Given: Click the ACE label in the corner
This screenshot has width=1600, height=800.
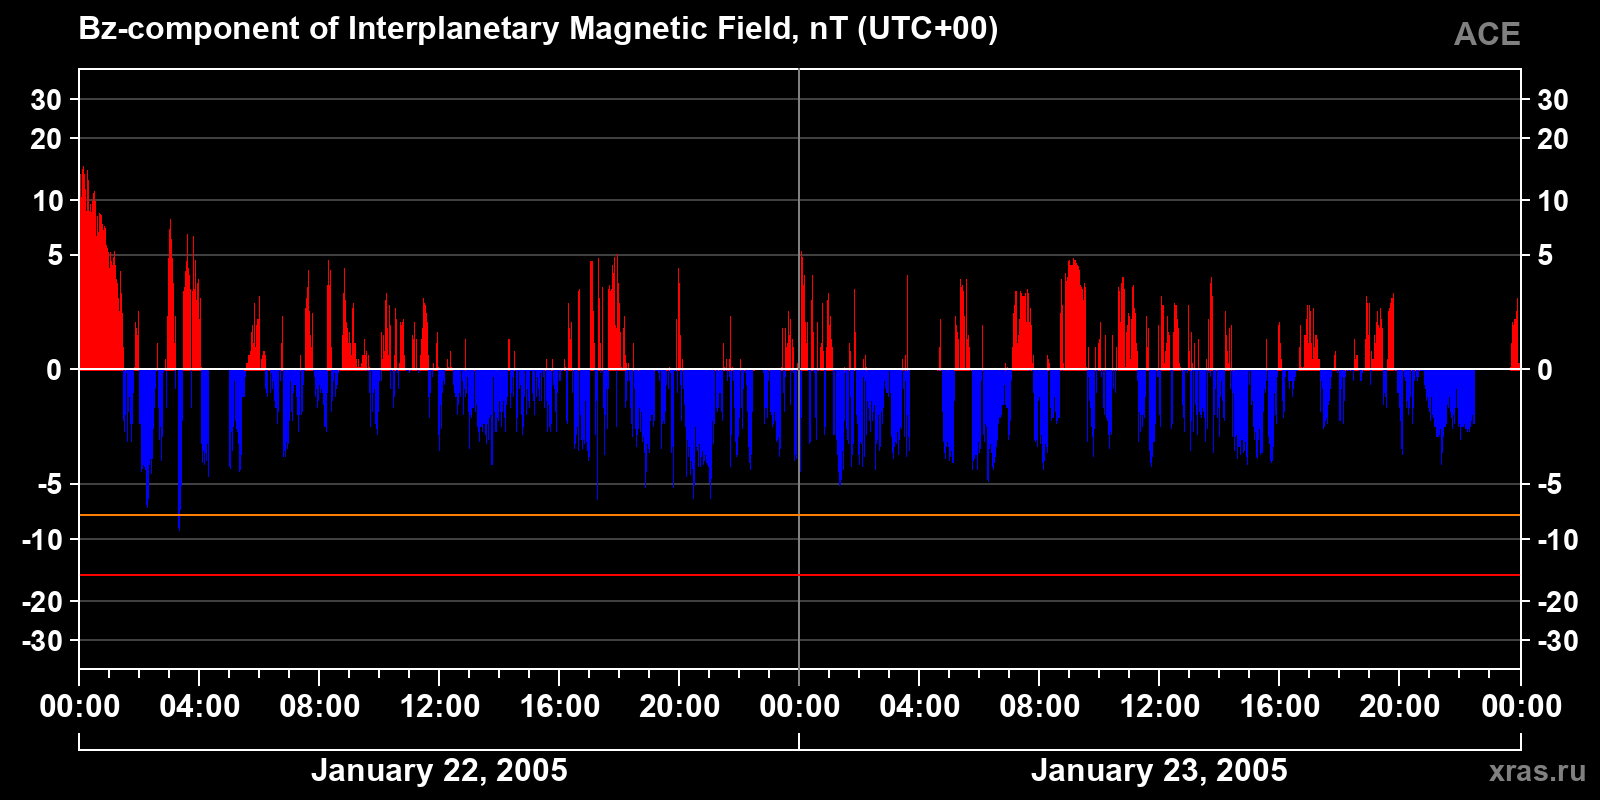Looking at the screenshot, I should coord(1487,35).
